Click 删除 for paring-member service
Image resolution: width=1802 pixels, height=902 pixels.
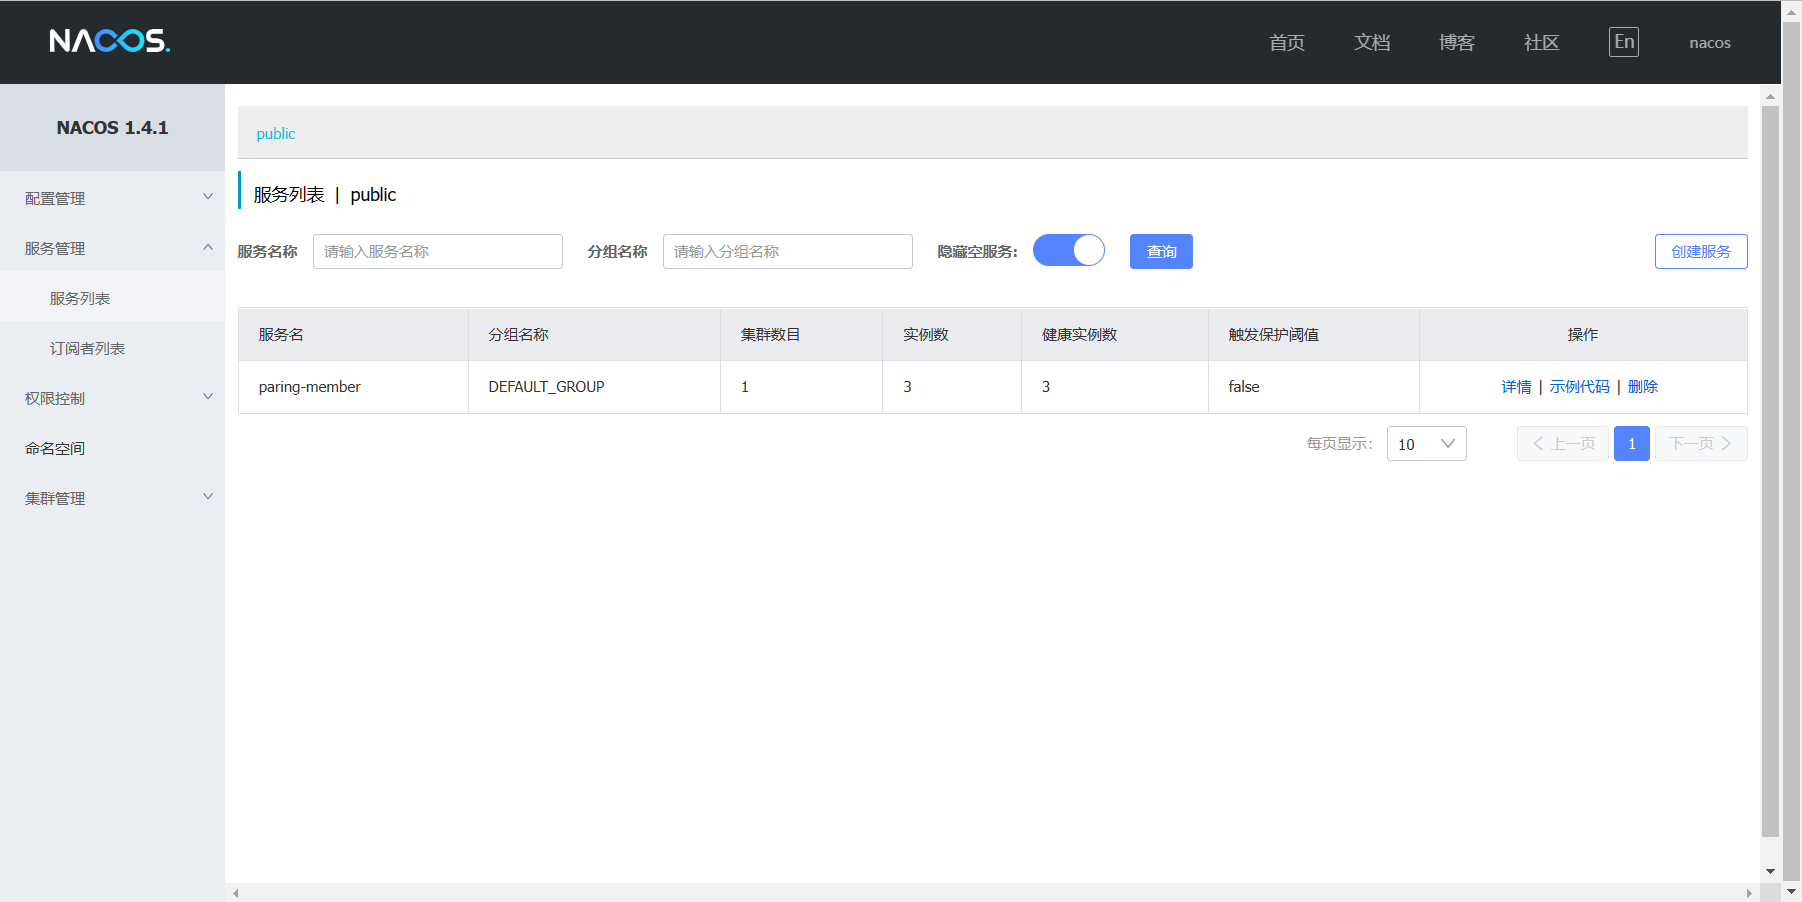(x=1643, y=387)
